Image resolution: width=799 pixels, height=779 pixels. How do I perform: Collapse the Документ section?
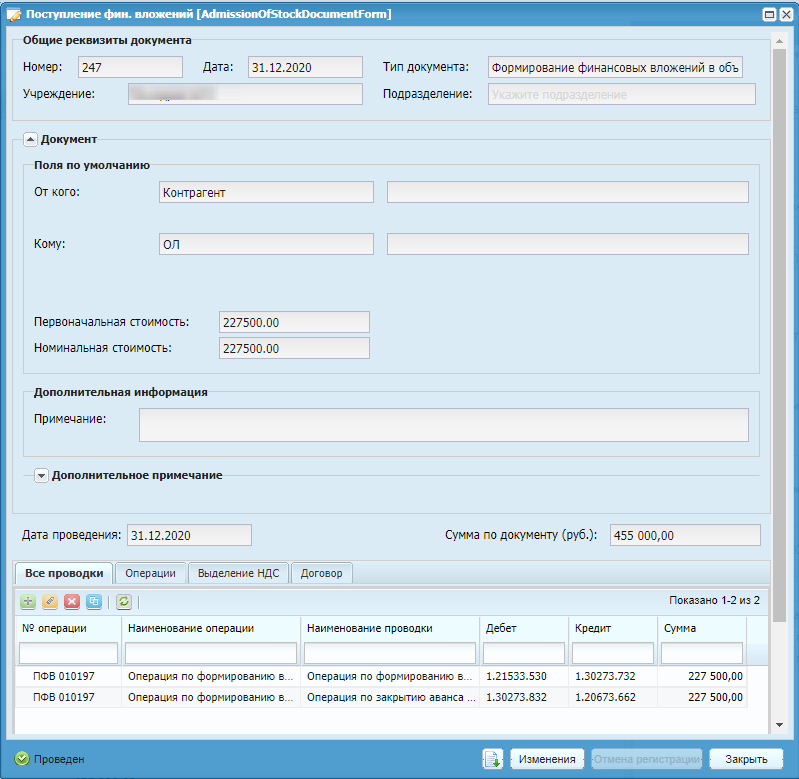(x=30, y=139)
